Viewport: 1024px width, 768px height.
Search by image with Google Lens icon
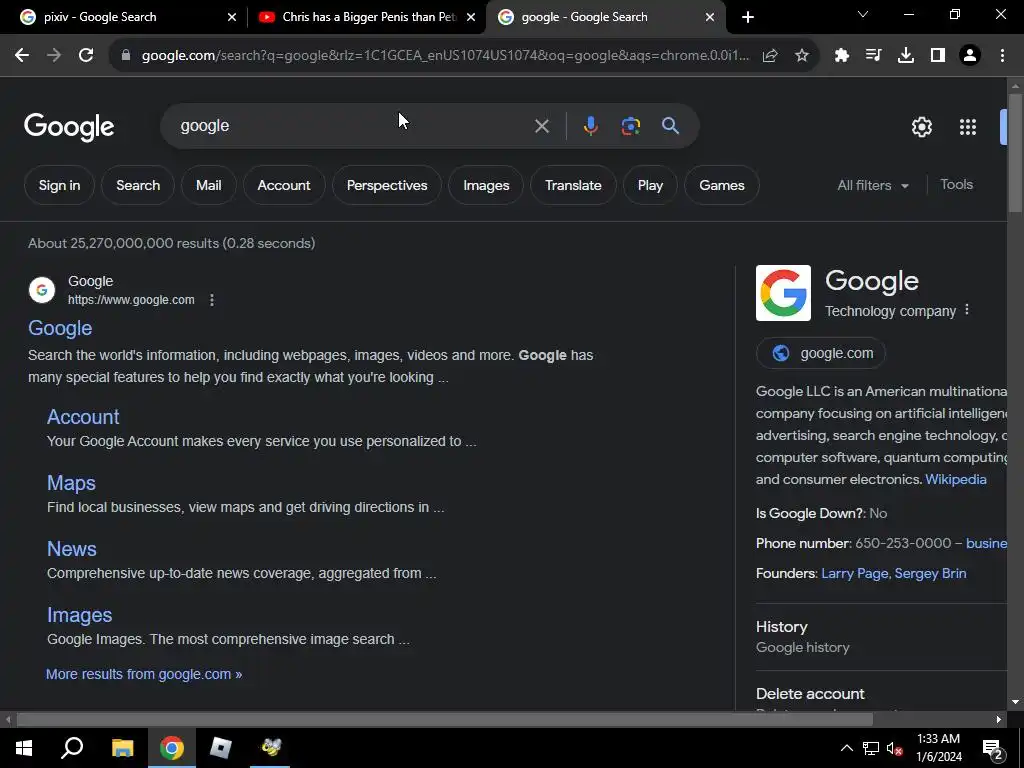coord(630,126)
